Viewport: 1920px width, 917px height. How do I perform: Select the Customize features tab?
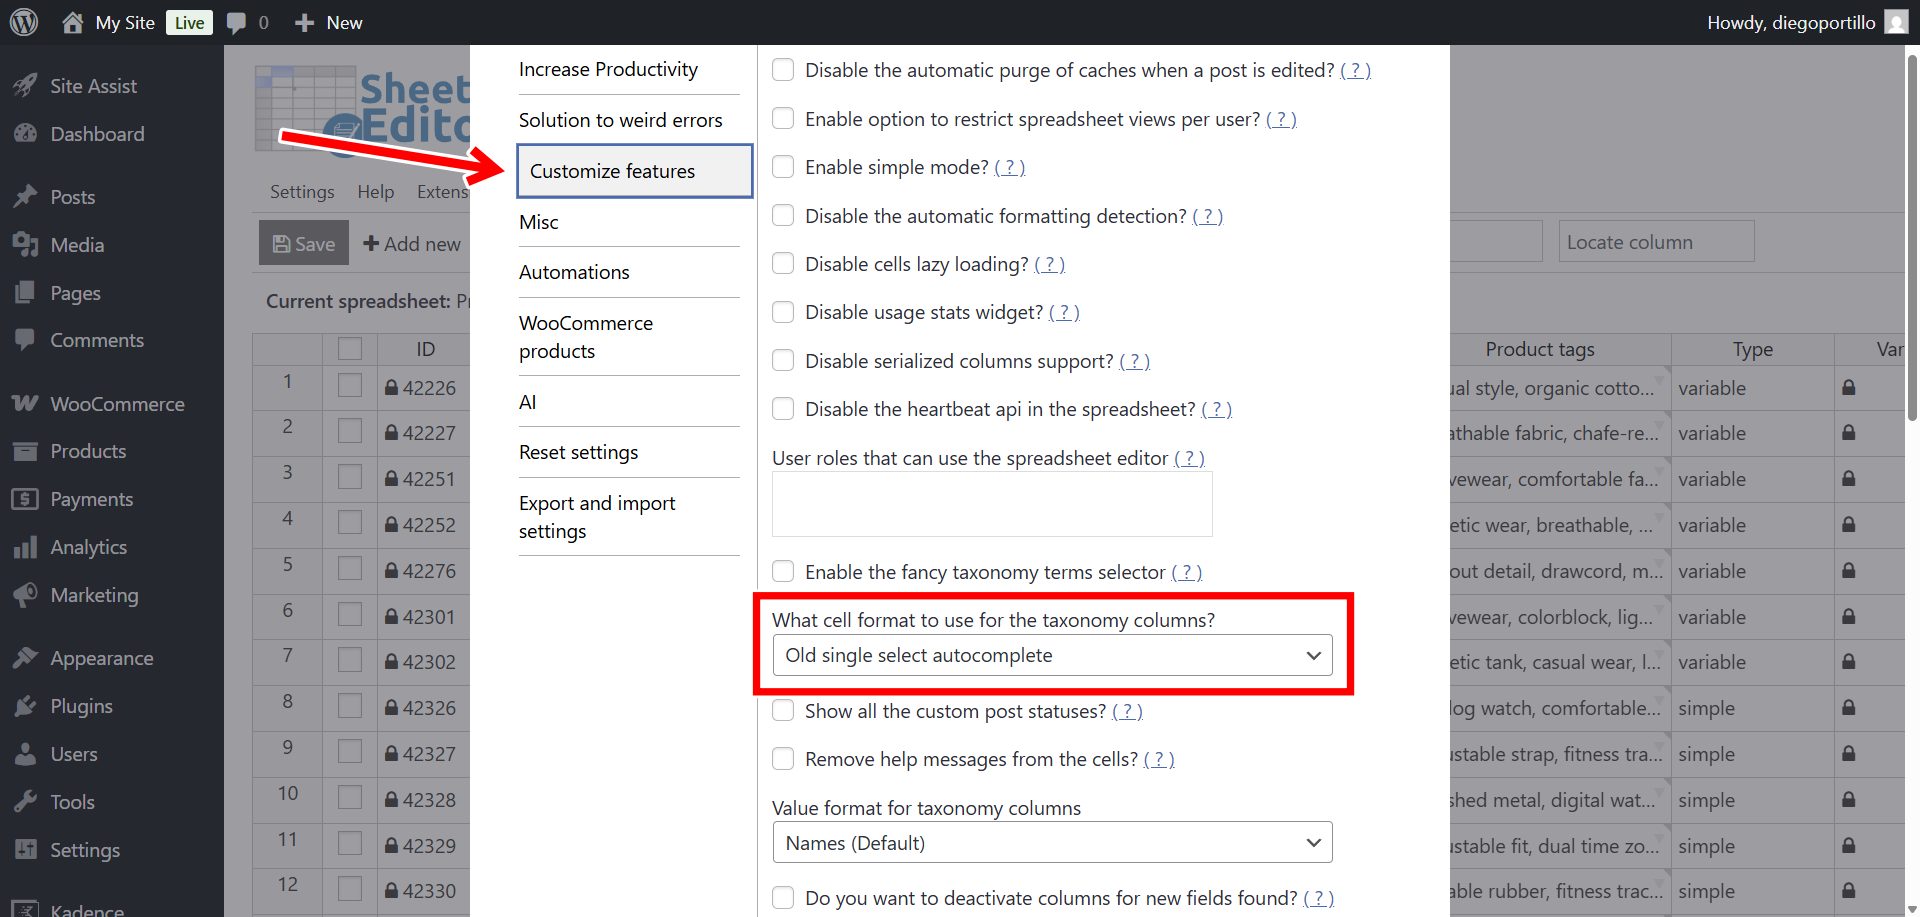[634, 171]
